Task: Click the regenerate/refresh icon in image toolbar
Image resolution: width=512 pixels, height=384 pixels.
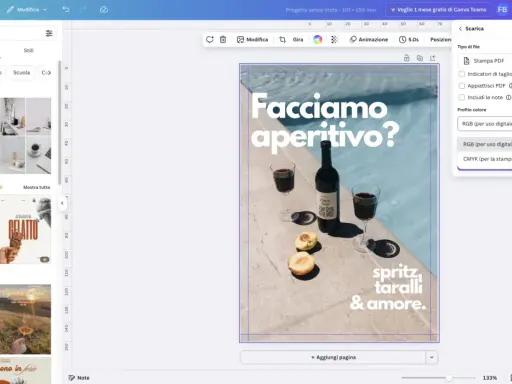Action: [x=210, y=39]
